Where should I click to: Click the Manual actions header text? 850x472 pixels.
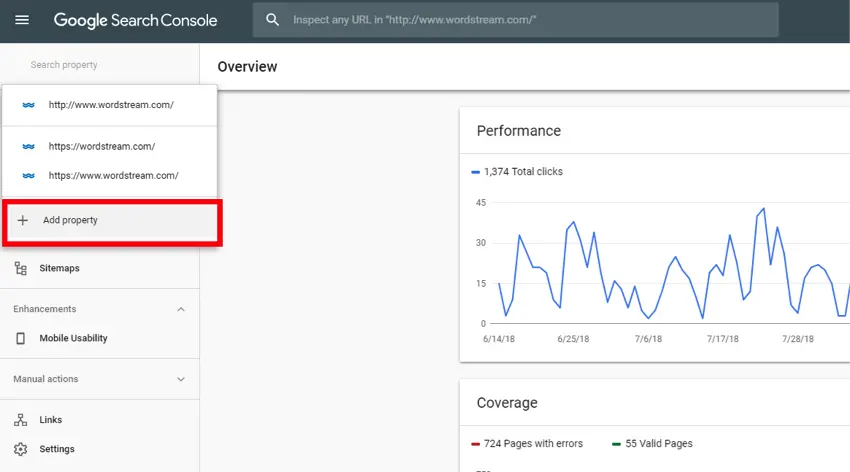[x=46, y=379]
